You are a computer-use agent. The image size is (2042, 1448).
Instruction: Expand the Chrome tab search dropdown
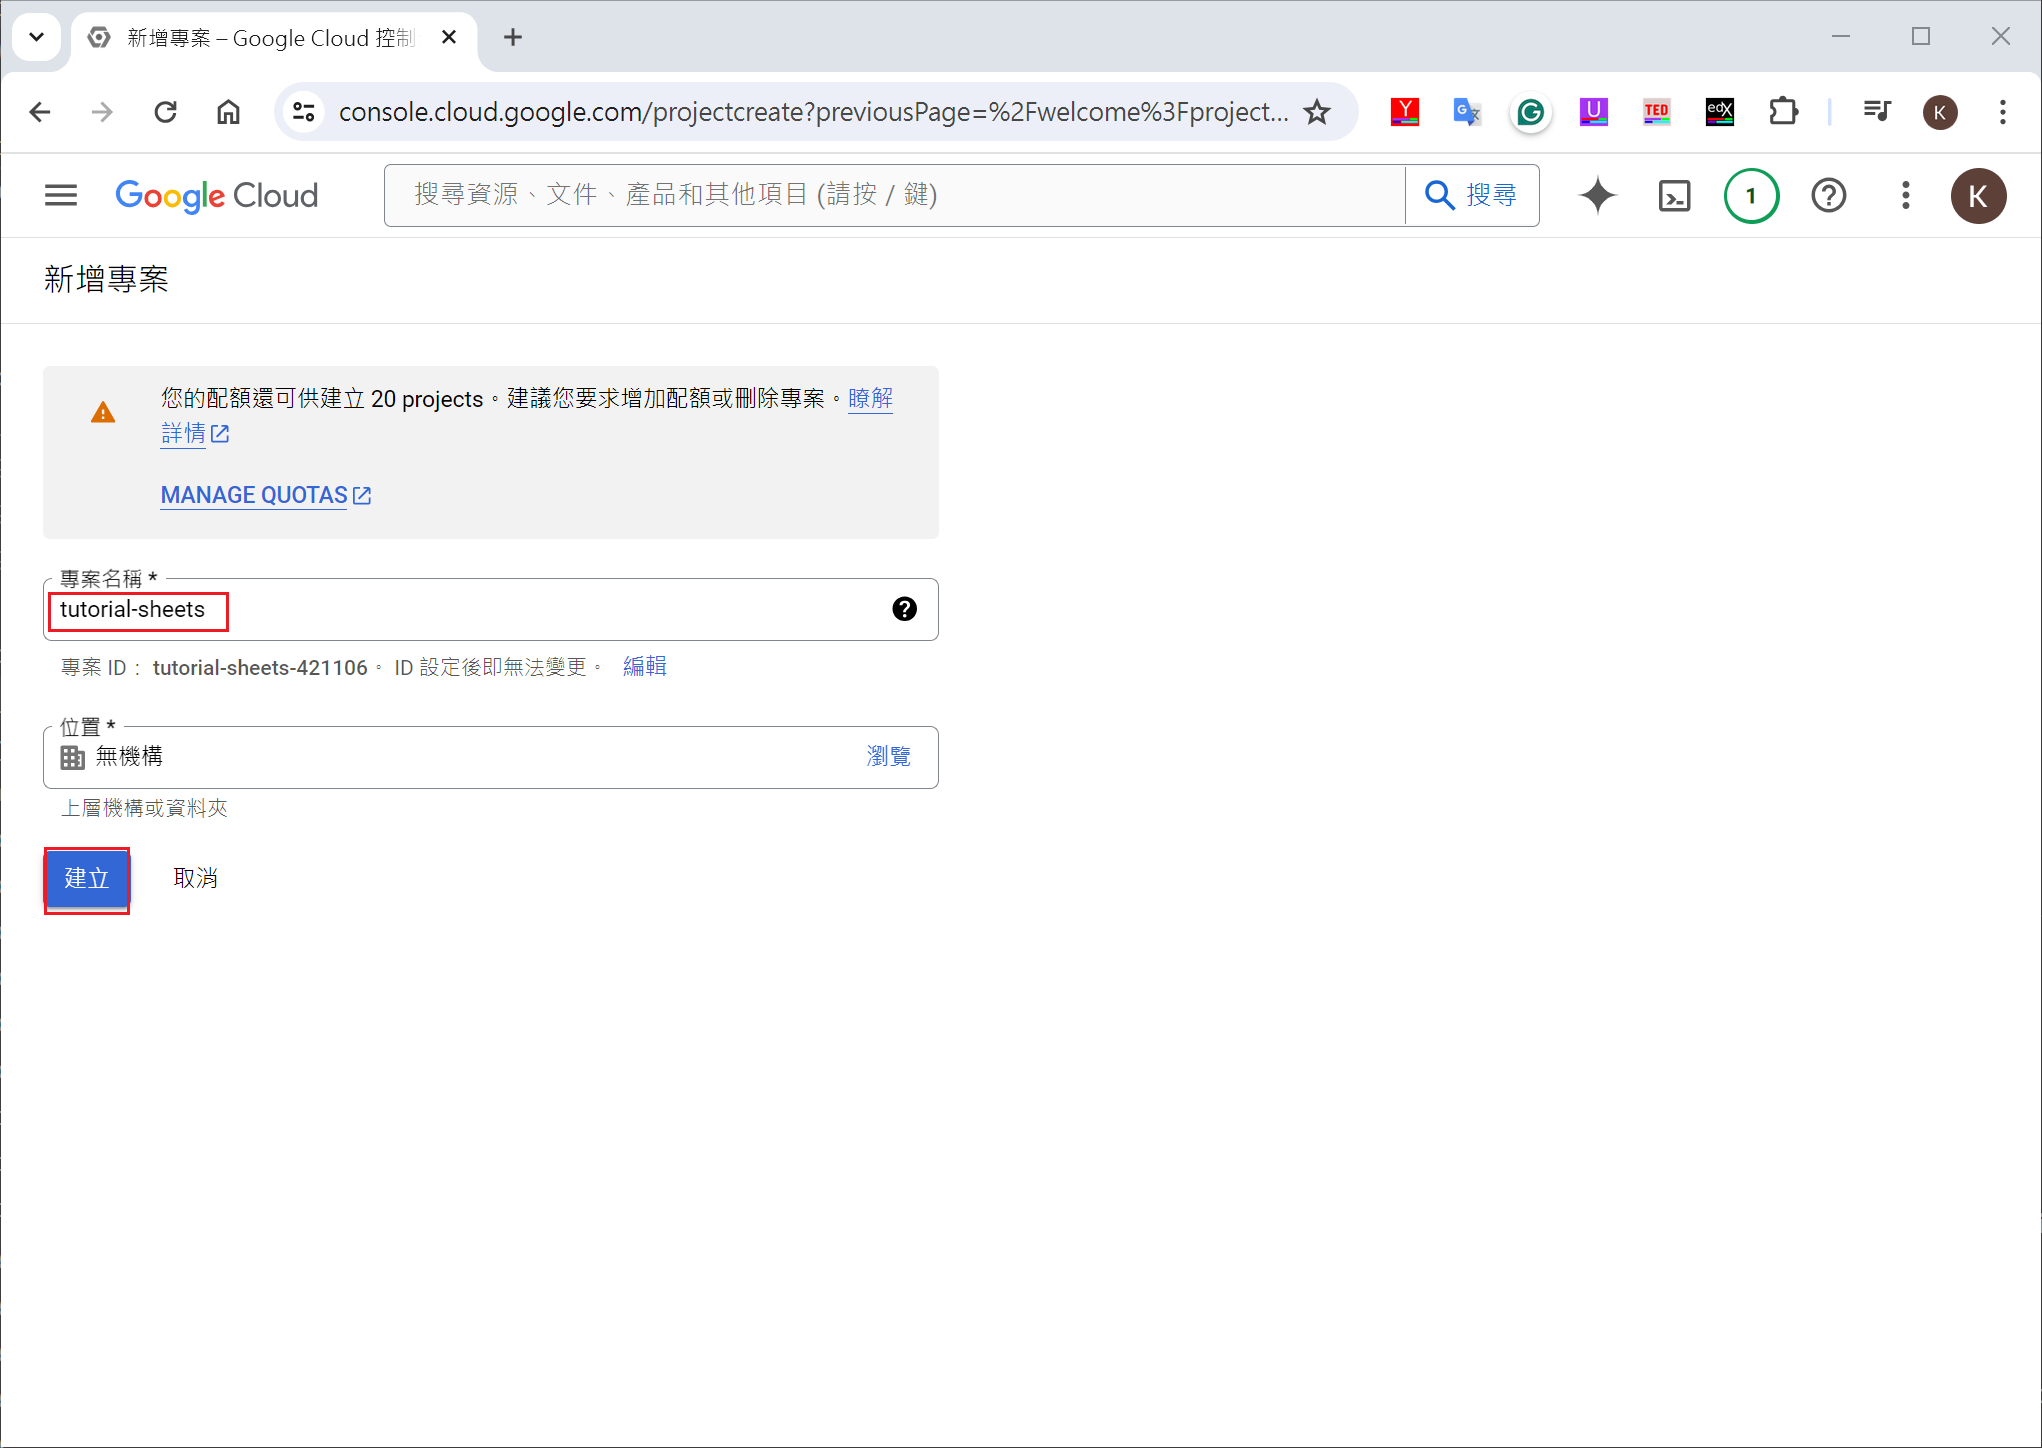point(37,37)
